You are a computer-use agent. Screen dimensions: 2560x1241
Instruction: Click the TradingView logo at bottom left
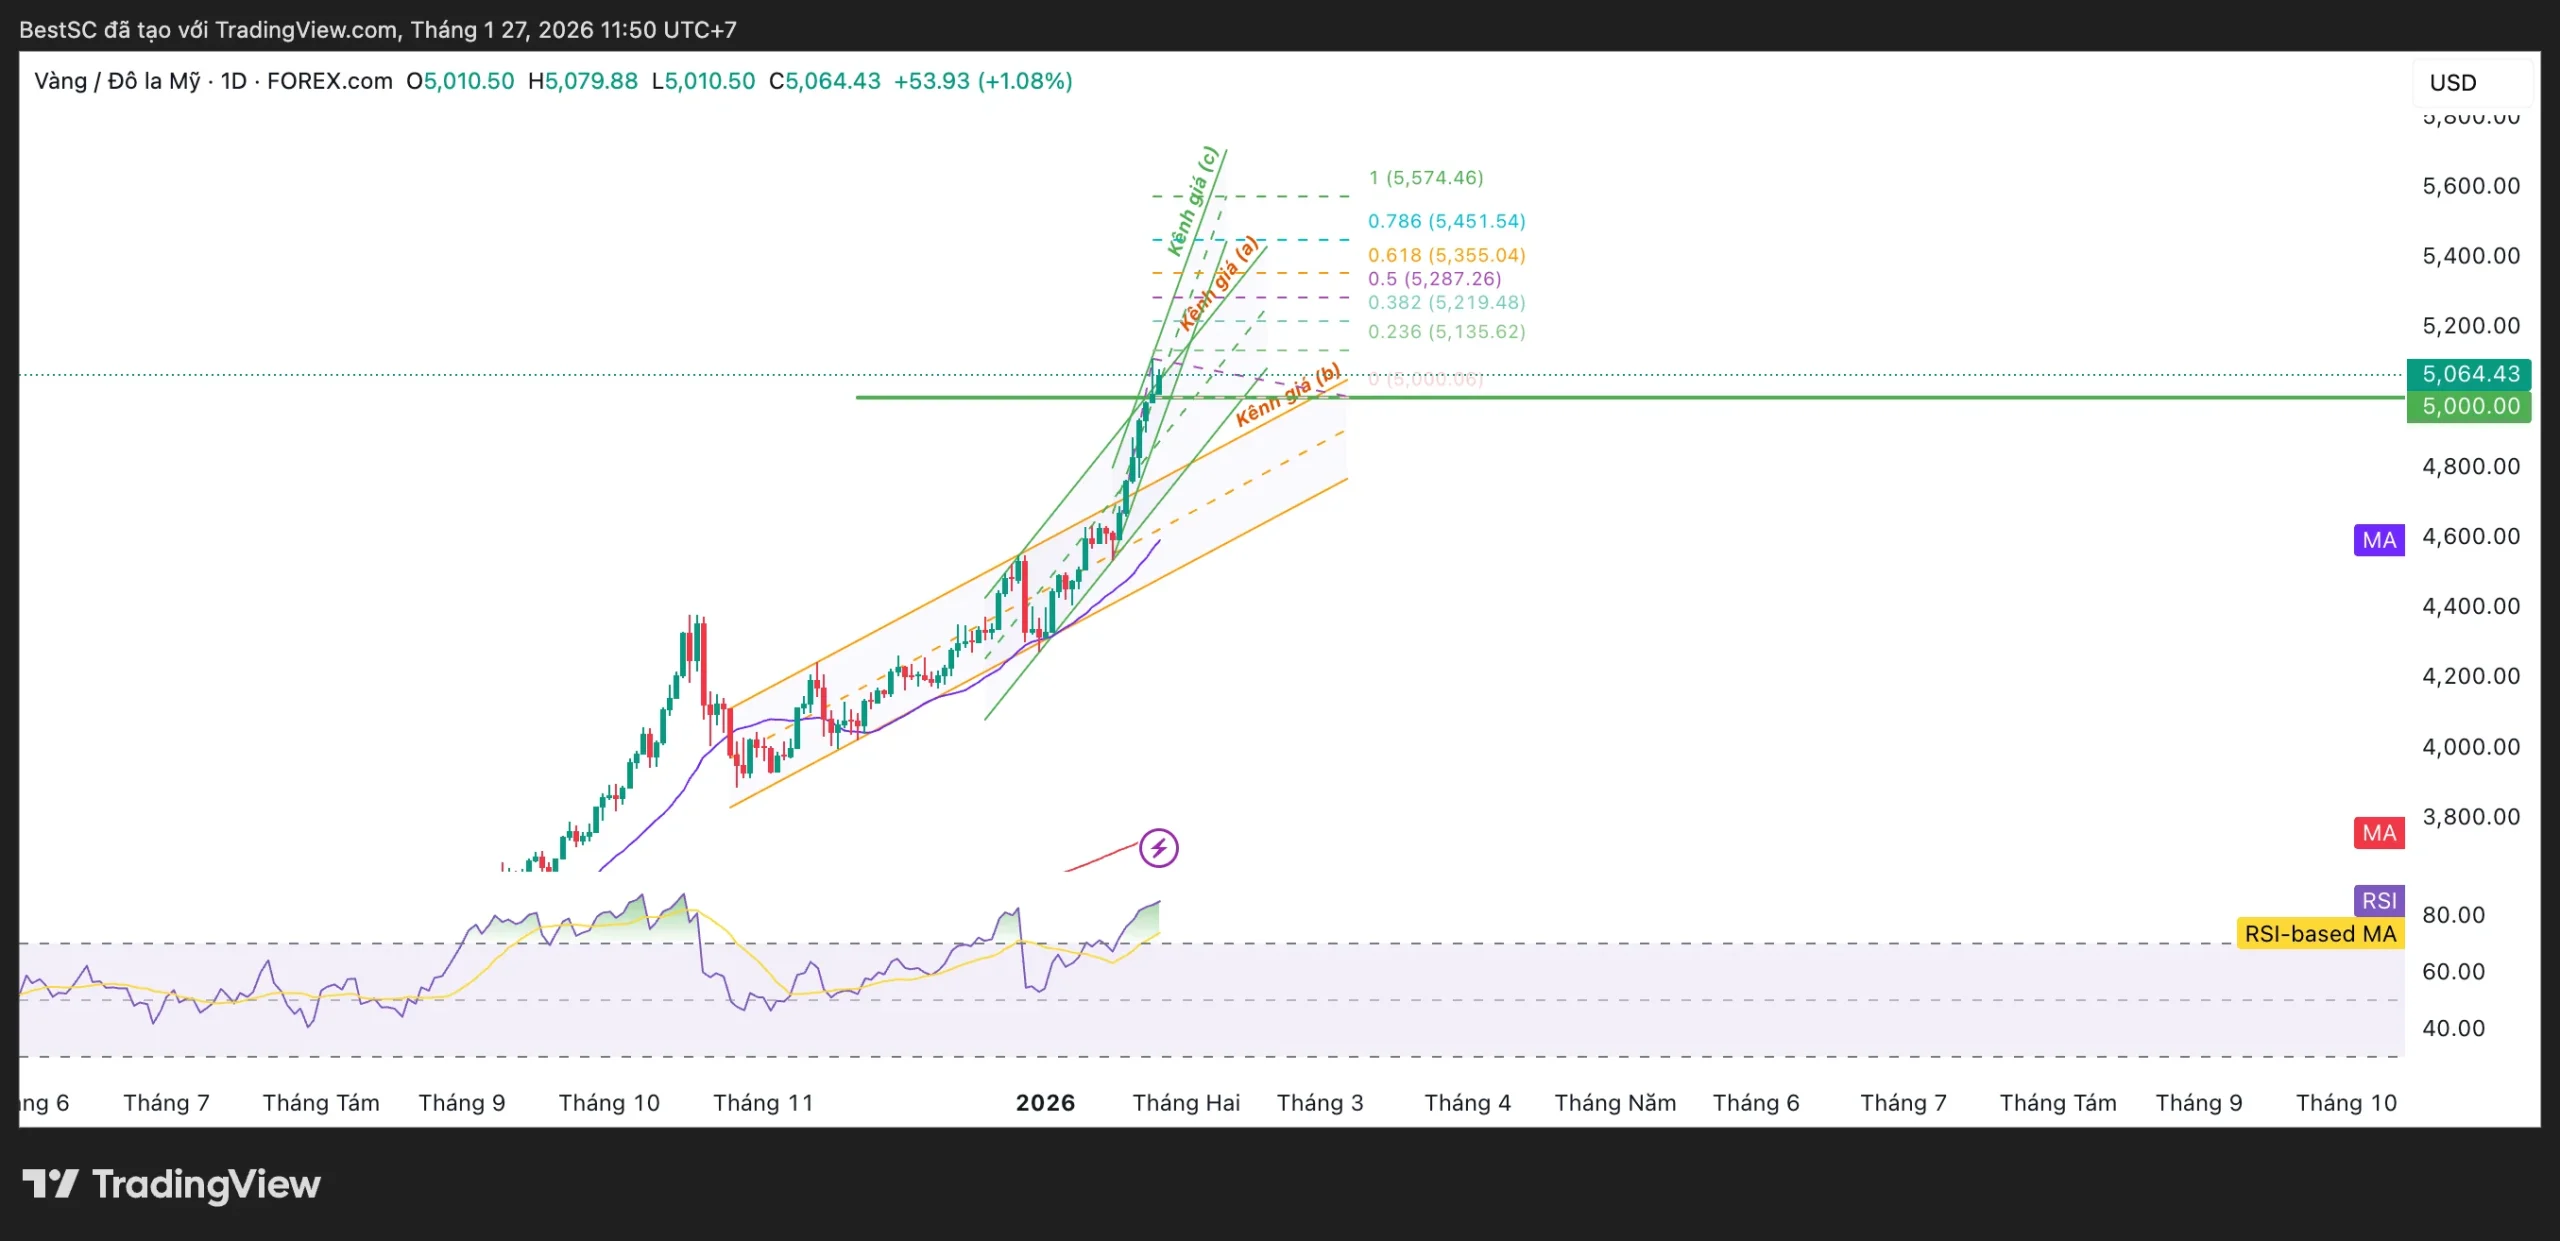tap(171, 1184)
